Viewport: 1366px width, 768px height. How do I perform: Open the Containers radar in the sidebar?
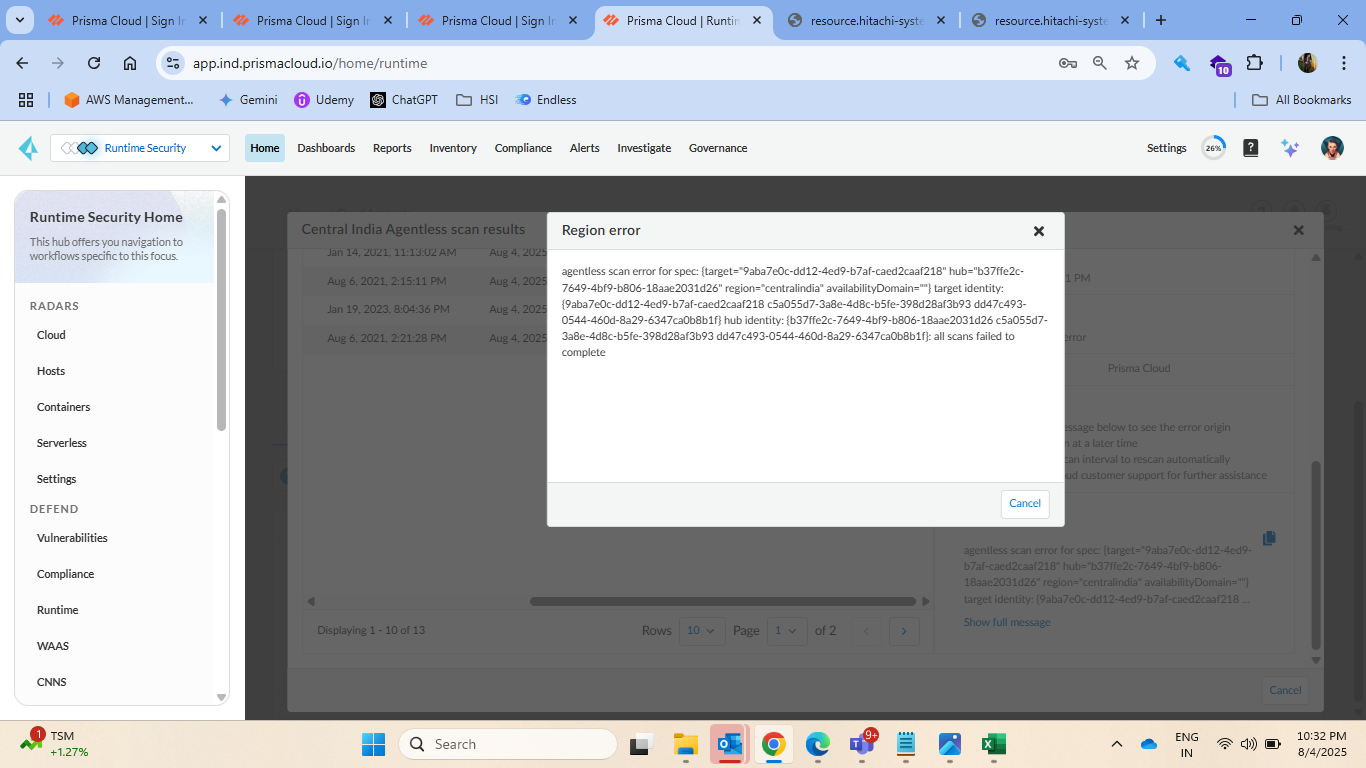click(x=63, y=407)
